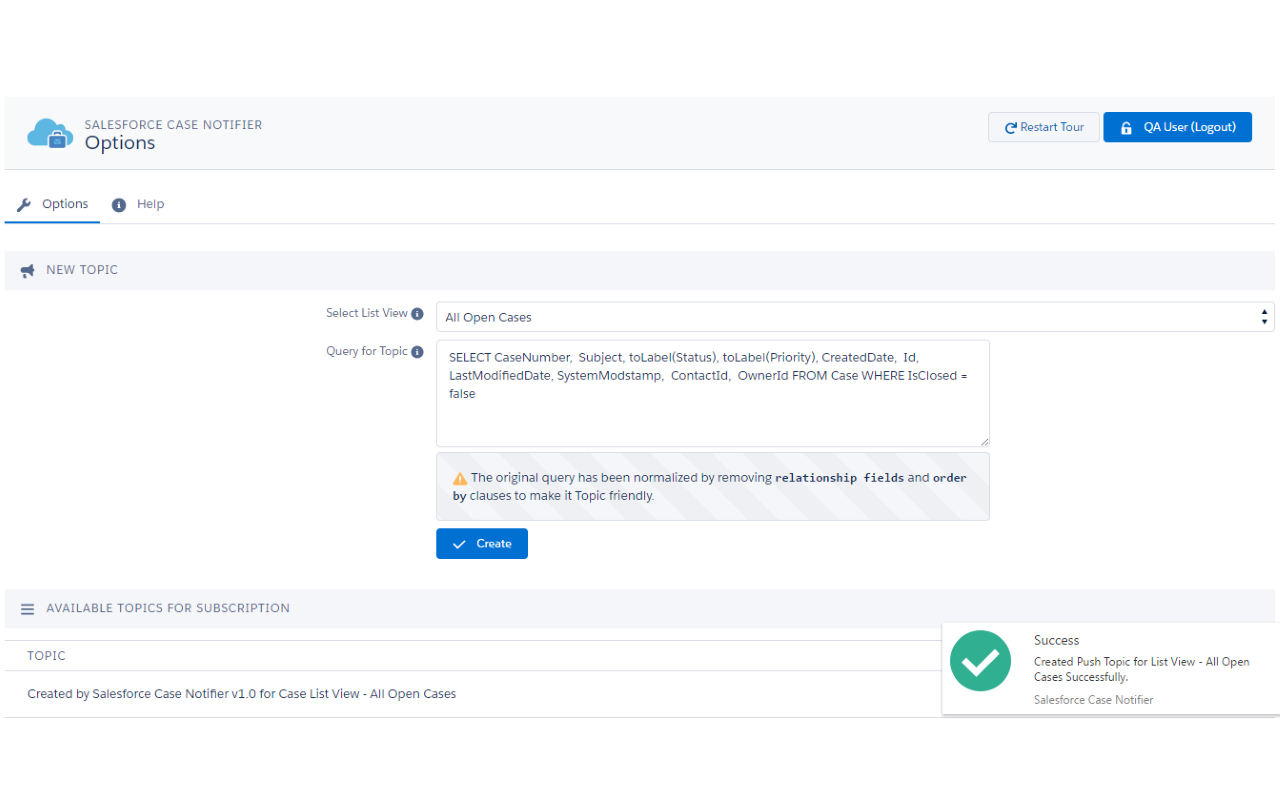Click the megaphone icon beside New Topic
The height and width of the screenshot is (800, 1280).
[28, 270]
